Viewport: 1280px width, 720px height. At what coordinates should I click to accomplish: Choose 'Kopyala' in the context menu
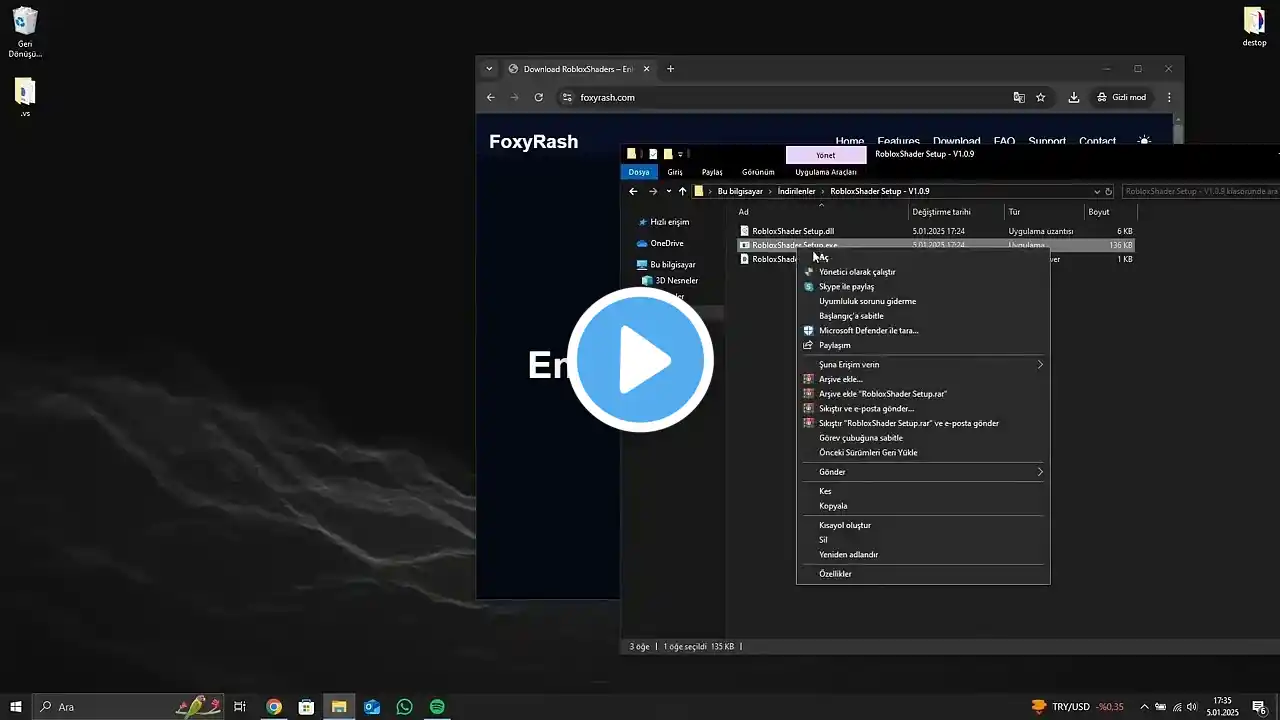pos(833,506)
